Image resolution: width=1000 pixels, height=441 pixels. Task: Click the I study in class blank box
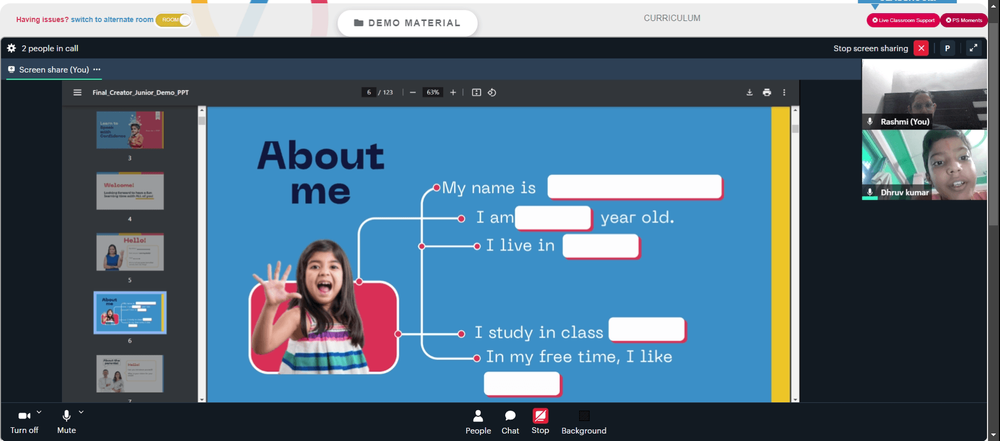647,329
